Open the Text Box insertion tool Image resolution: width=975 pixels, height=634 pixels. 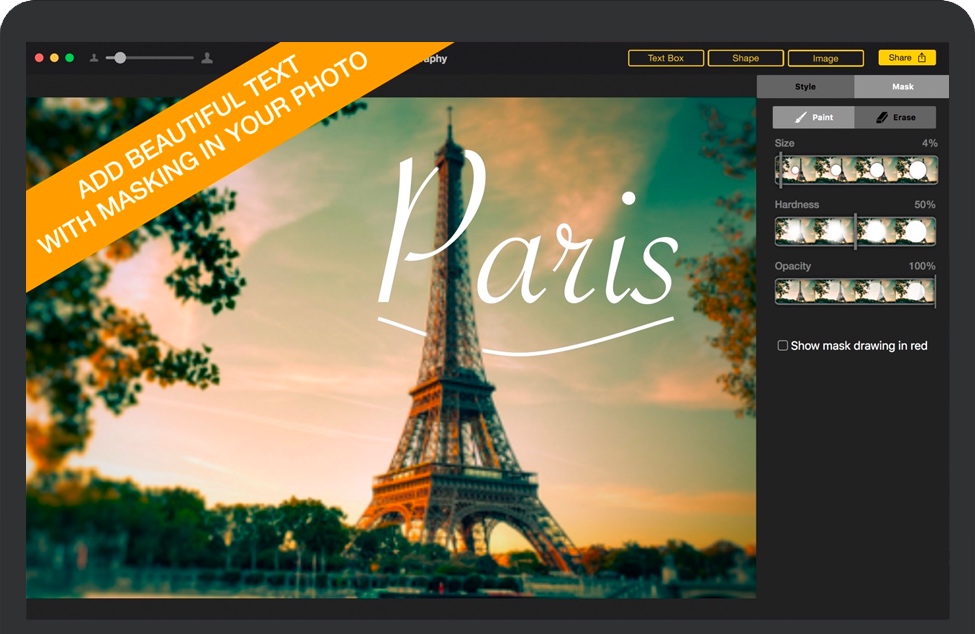[665, 57]
